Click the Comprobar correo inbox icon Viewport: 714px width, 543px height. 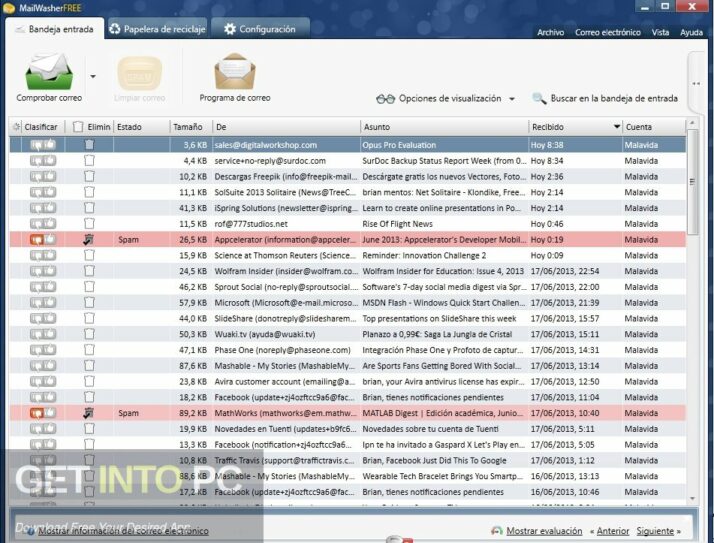pos(49,71)
